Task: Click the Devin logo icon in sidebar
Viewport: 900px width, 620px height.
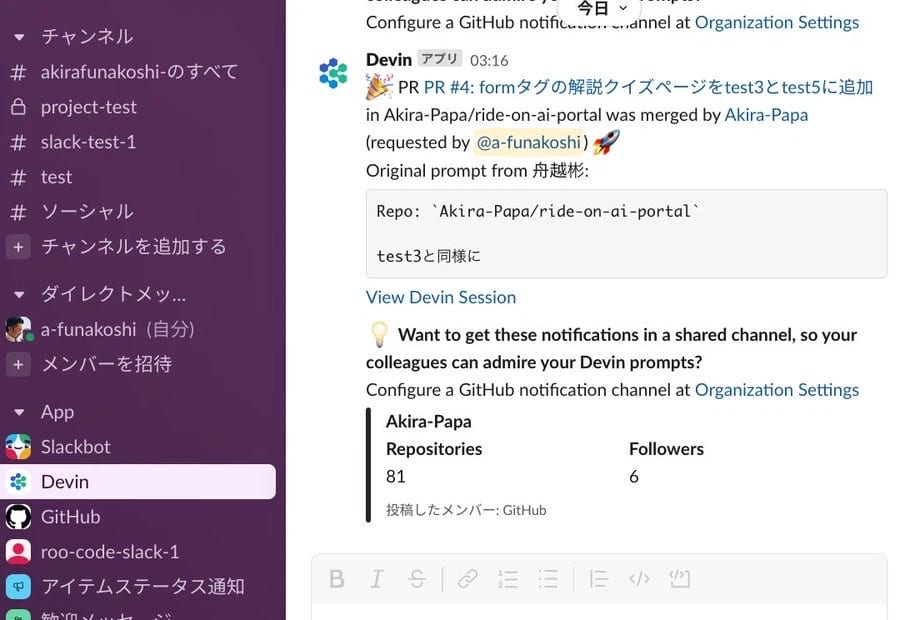Action: [18, 482]
